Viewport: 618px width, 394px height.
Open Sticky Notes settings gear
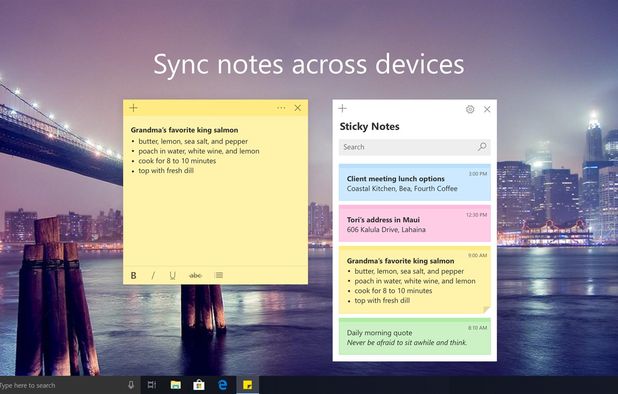(470, 109)
